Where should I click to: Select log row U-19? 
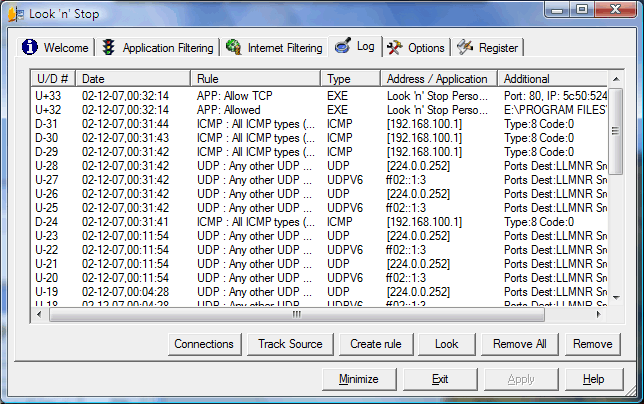(x=320, y=292)
